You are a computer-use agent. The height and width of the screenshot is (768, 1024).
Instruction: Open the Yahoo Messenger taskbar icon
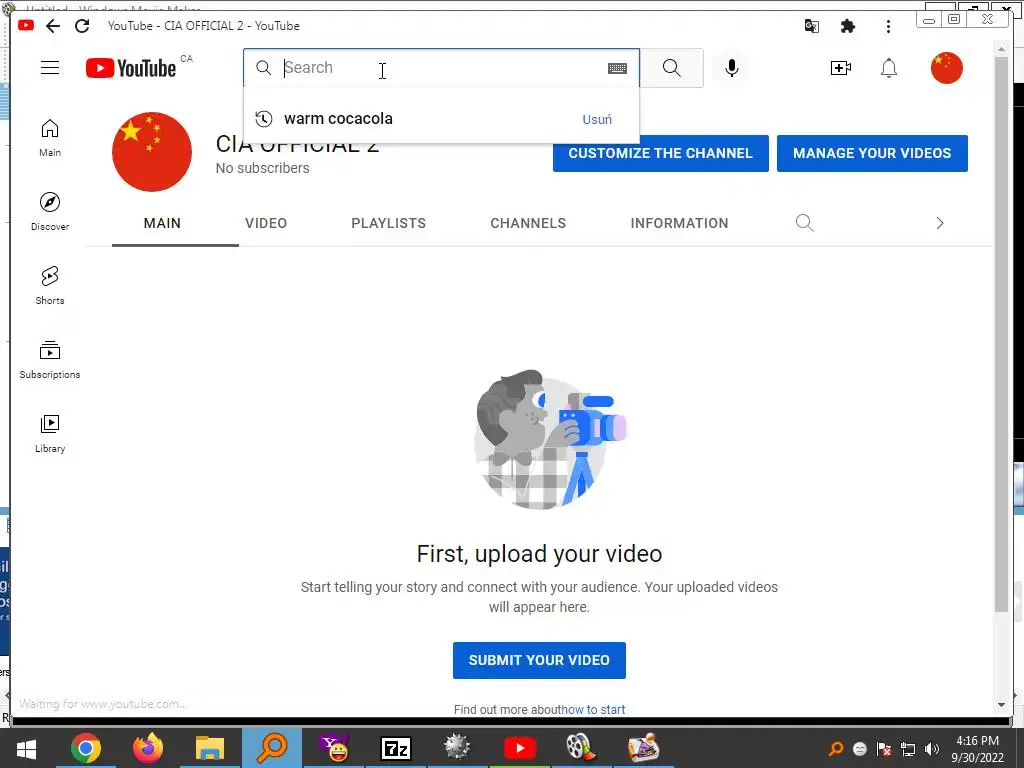334,748
